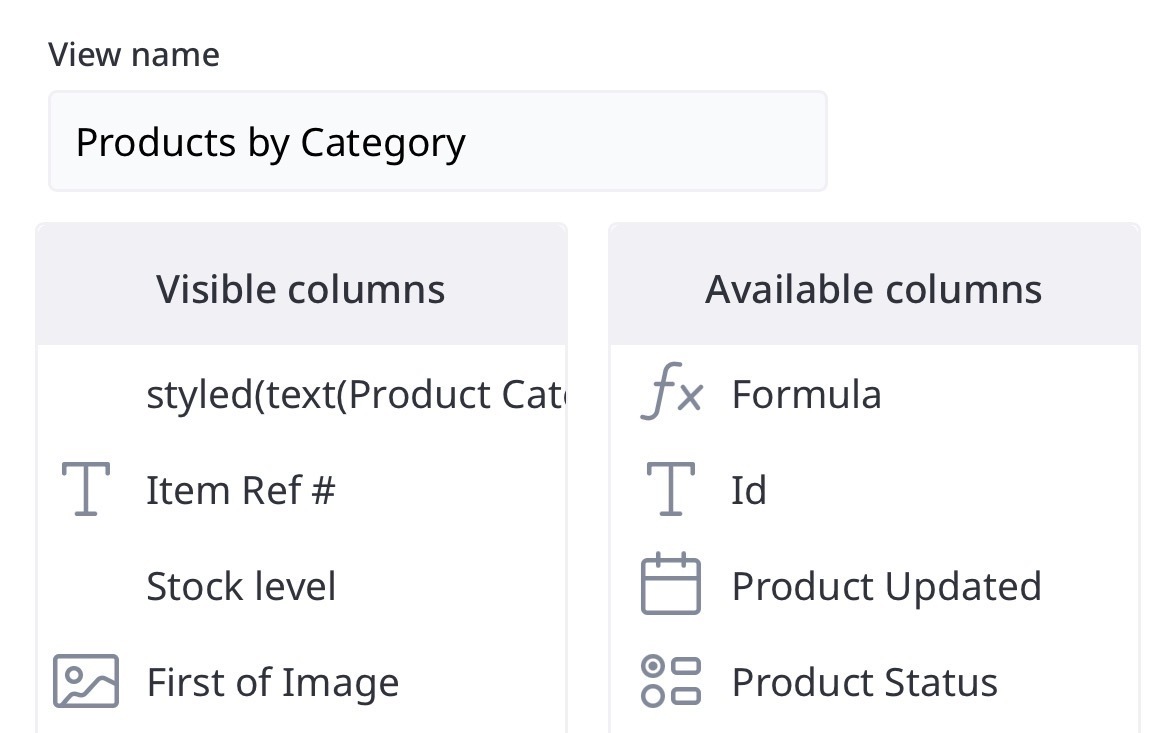
Task: Click the View name label
Action: (134, 54)
